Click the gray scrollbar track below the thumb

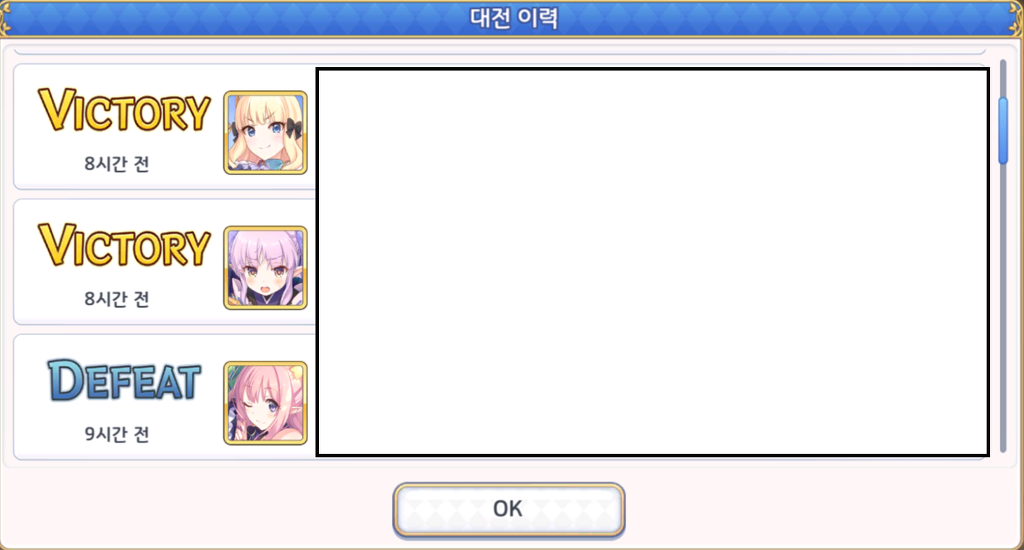tap(1003, 307)
